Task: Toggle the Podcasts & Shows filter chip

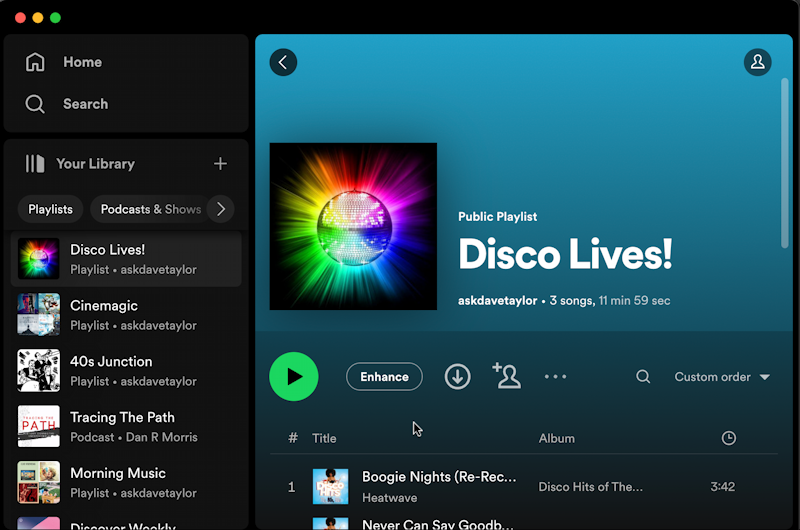Action: tap(148, 209)
